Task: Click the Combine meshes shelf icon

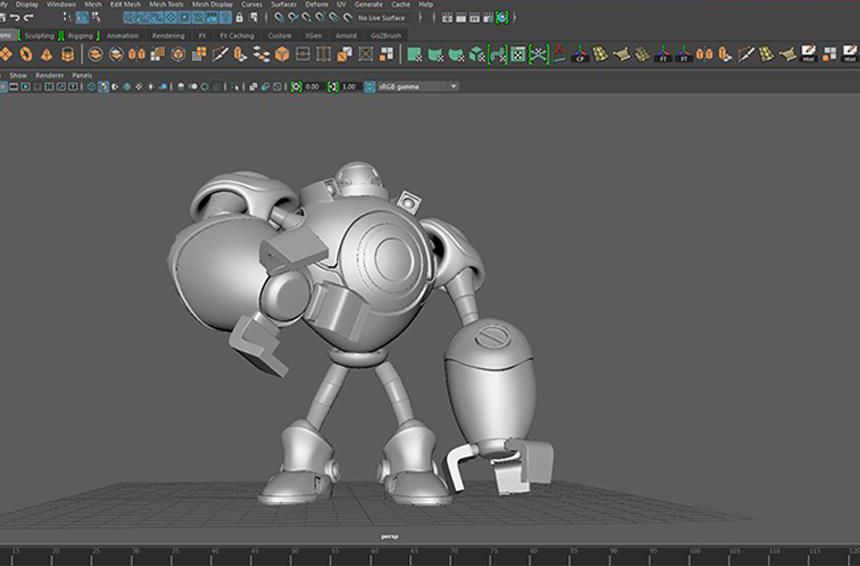Action: pos(97,54)
